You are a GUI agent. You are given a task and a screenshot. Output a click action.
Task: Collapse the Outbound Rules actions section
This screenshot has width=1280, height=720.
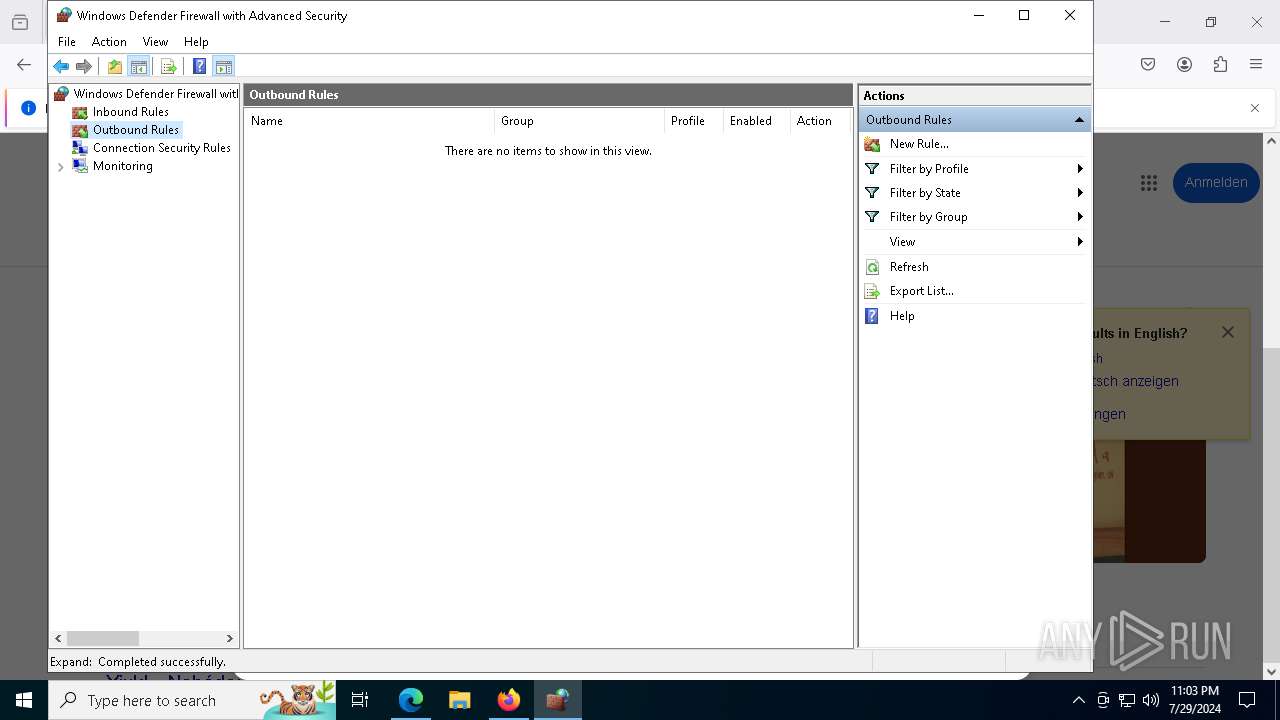click(1079, 120)
